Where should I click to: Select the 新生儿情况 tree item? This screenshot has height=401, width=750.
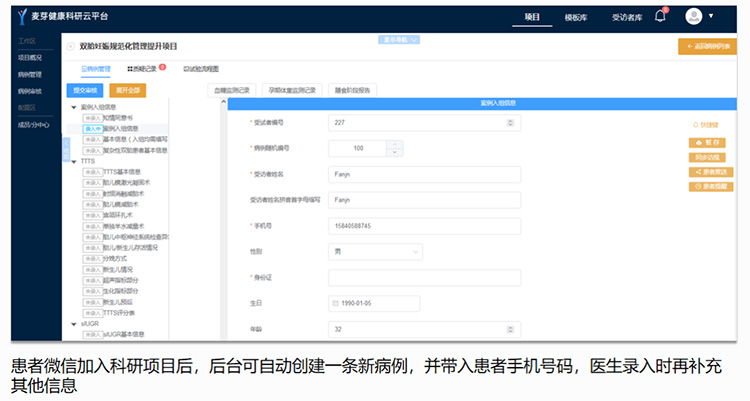[108, 270]
